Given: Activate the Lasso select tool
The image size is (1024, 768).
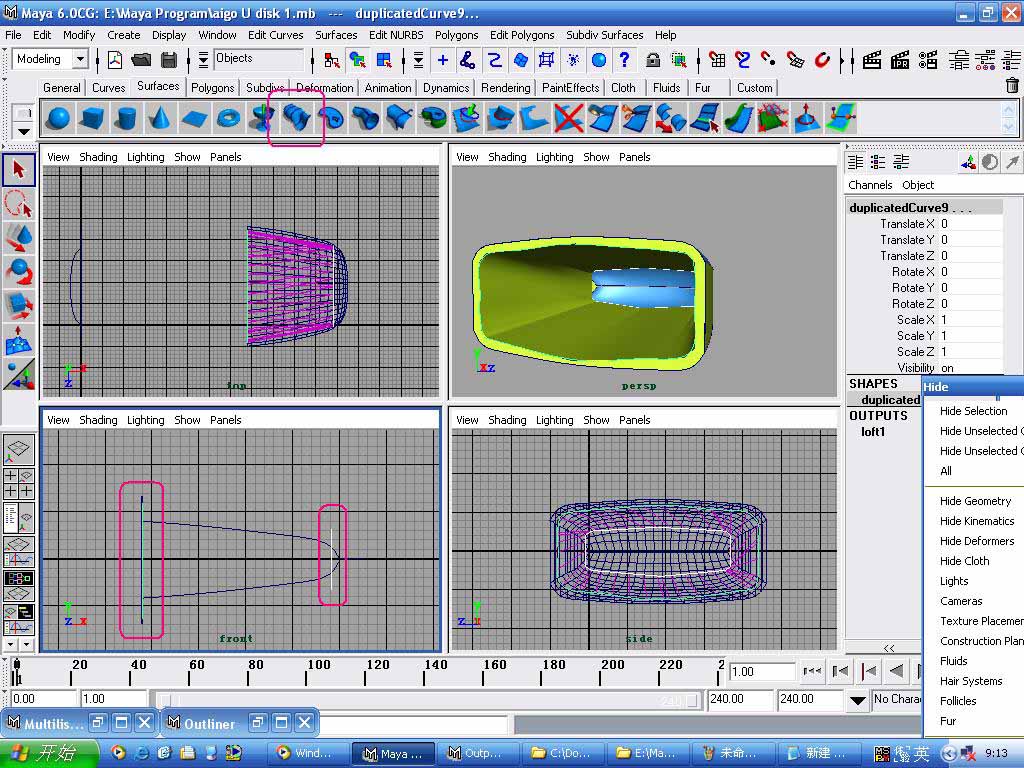Looking at the screenshot, I should (x=18, y=204).
